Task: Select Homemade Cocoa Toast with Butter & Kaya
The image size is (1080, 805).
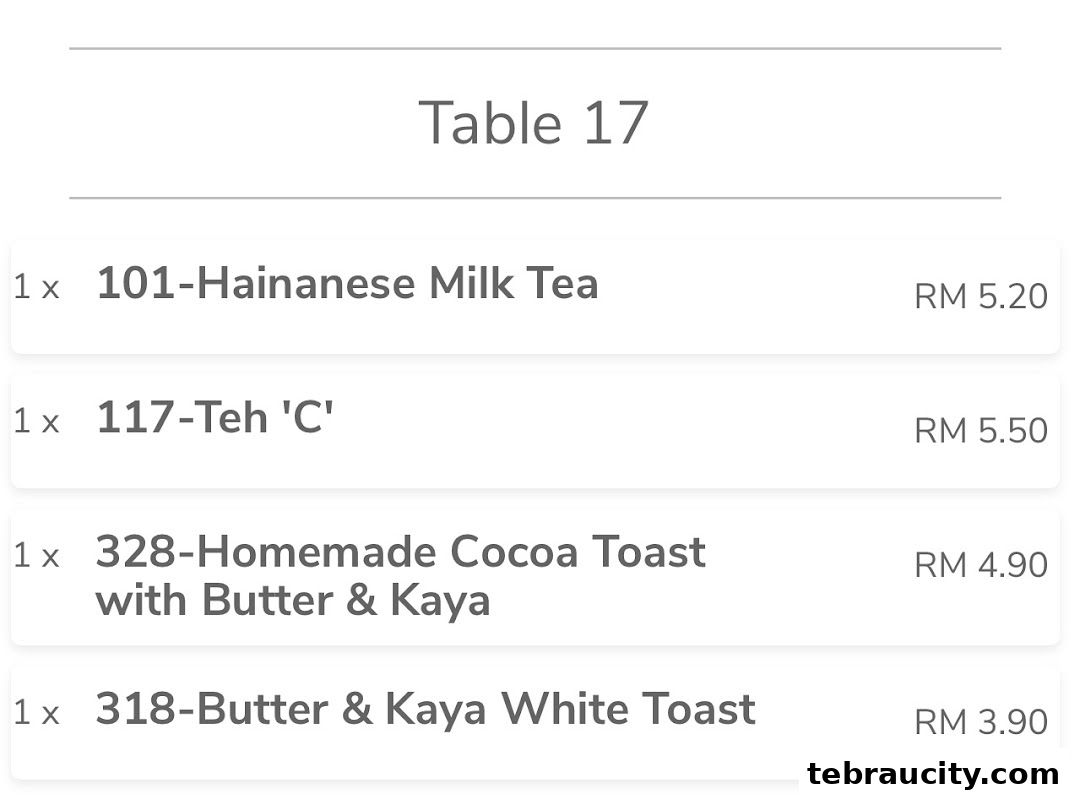Action: (400, 576)
